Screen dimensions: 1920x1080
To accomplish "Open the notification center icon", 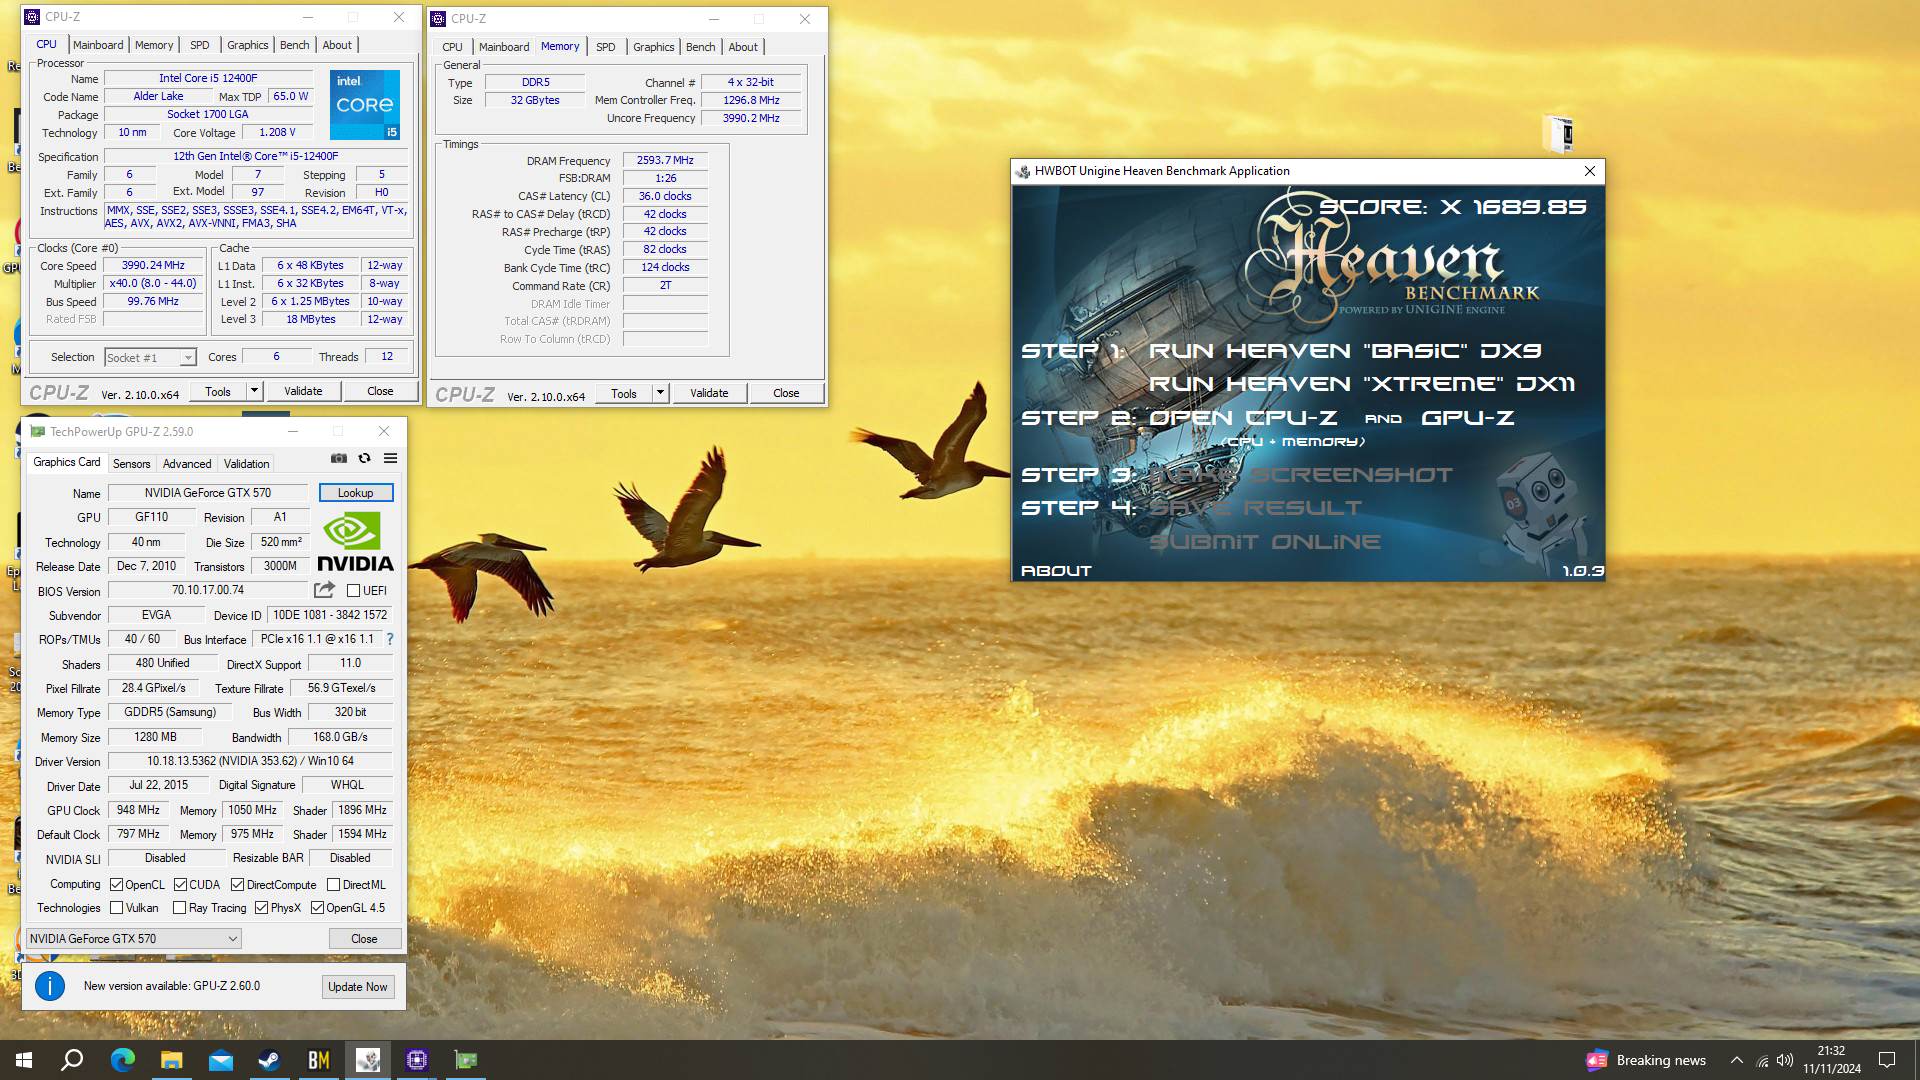I will click(x=1887, y=1060).
